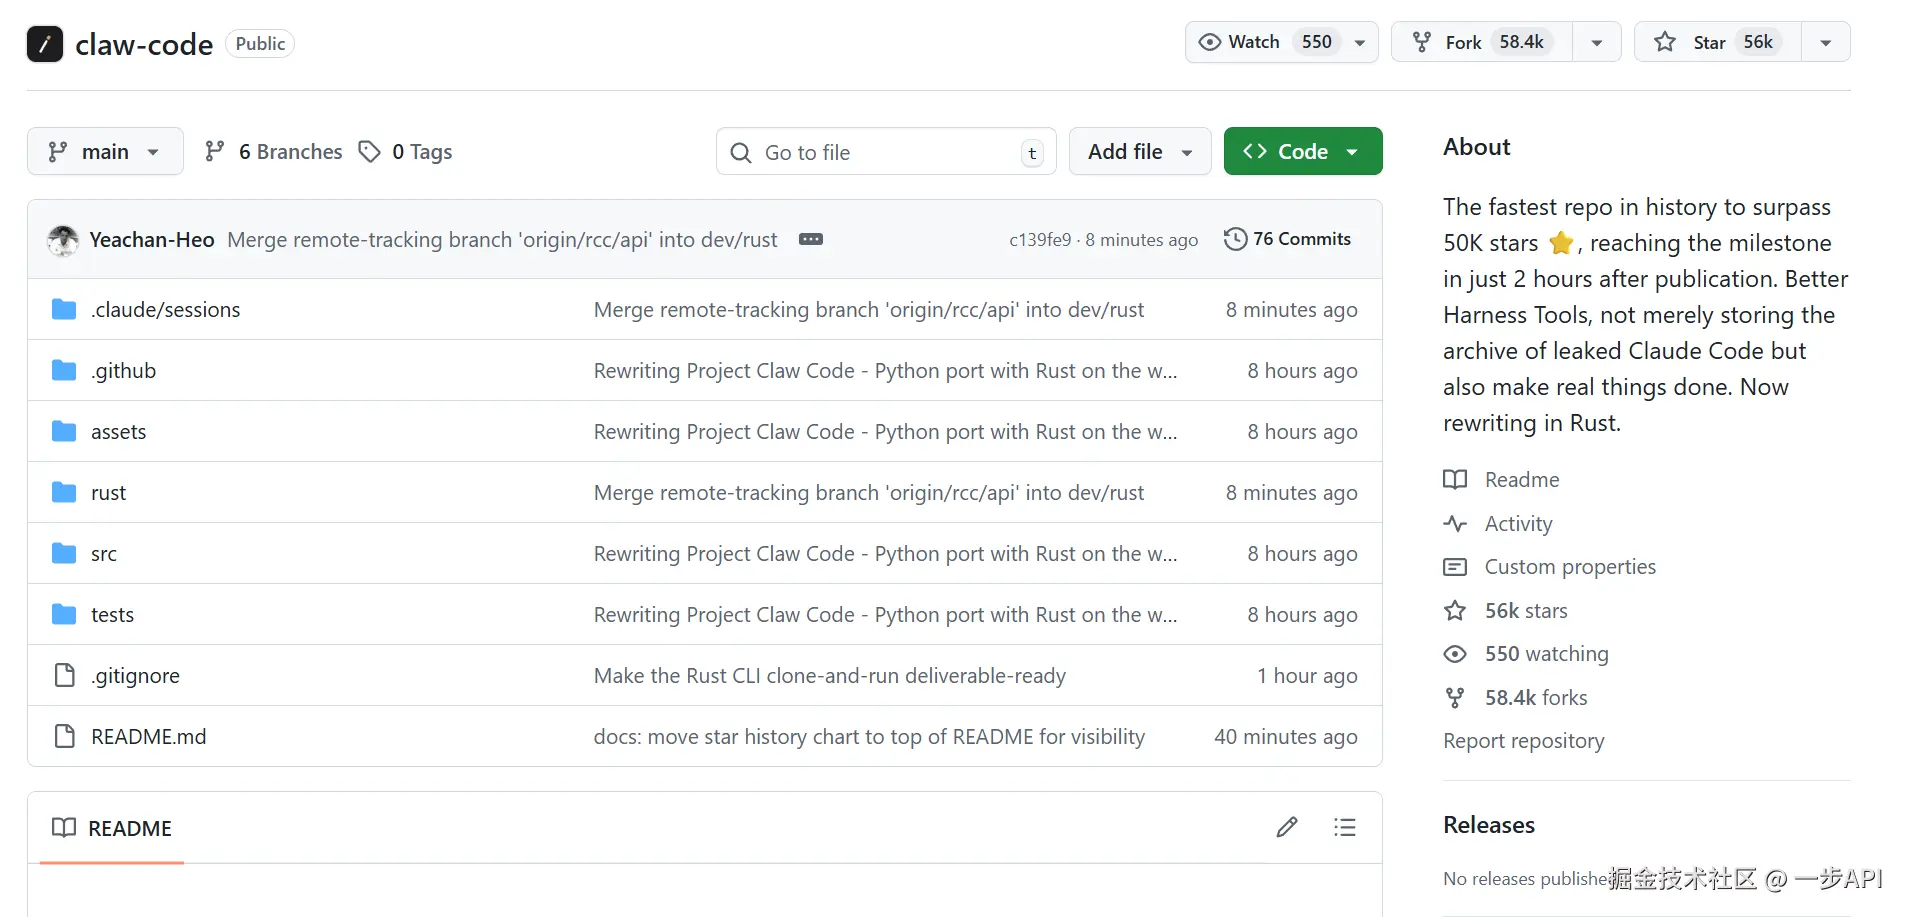Viewport: 1908px width, 917px height.
Task: Open the main branch selector dropdown
Action: (105, 152)
